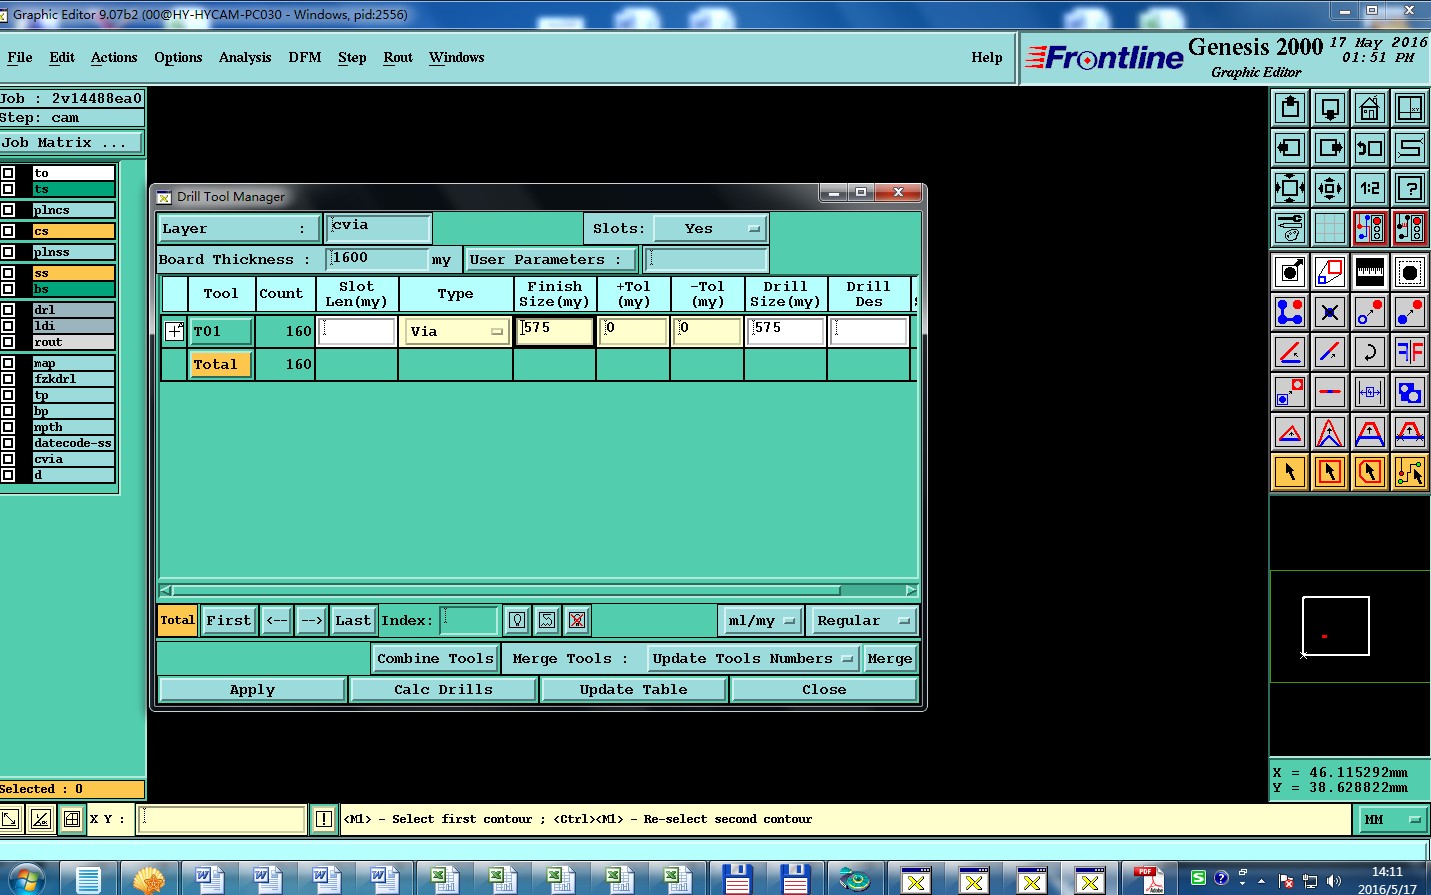Open the Windows menu
Screen dimensions: 1431x895
(457, 57)
